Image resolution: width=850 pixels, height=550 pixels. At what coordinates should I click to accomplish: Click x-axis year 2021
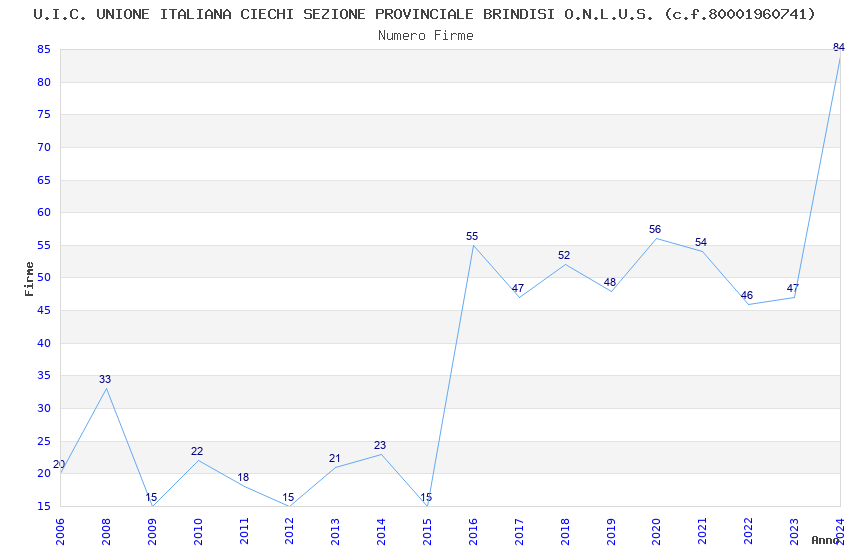pos(703,531)
